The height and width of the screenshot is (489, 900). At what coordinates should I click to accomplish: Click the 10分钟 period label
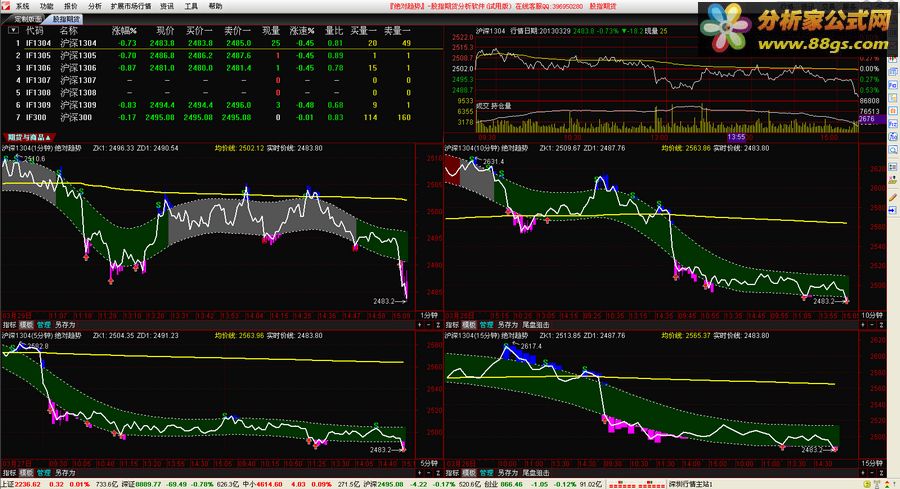tap(872, 316)
